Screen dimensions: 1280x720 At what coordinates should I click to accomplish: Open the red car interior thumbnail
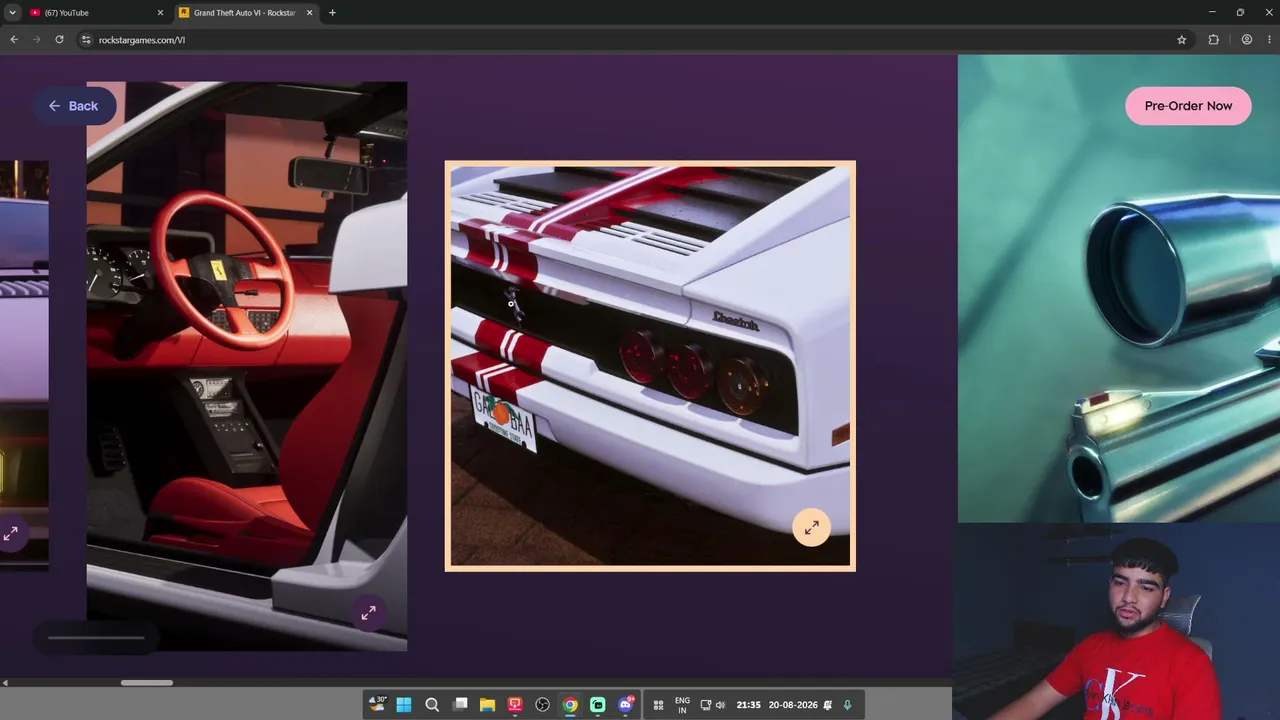pyautogui.click(x=246, y=366)
